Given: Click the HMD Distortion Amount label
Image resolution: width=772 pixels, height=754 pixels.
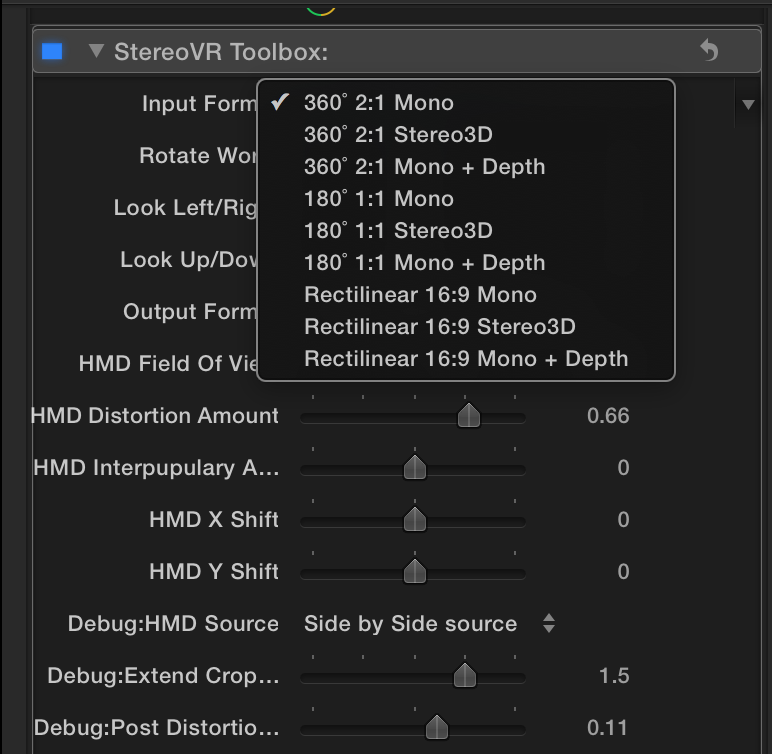Looking at the screenshot, I should point(155,416).
